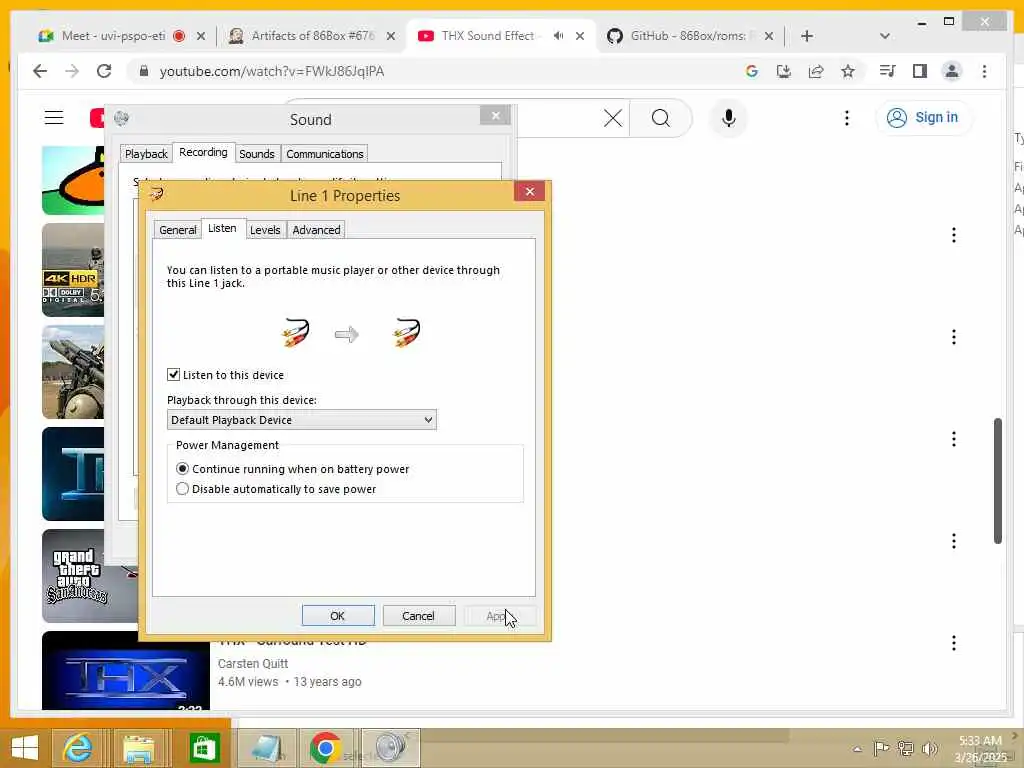Click Cancel in Line 1 Properties
Viewport: 1024px width, 768px height.
(x=419, y=616)
